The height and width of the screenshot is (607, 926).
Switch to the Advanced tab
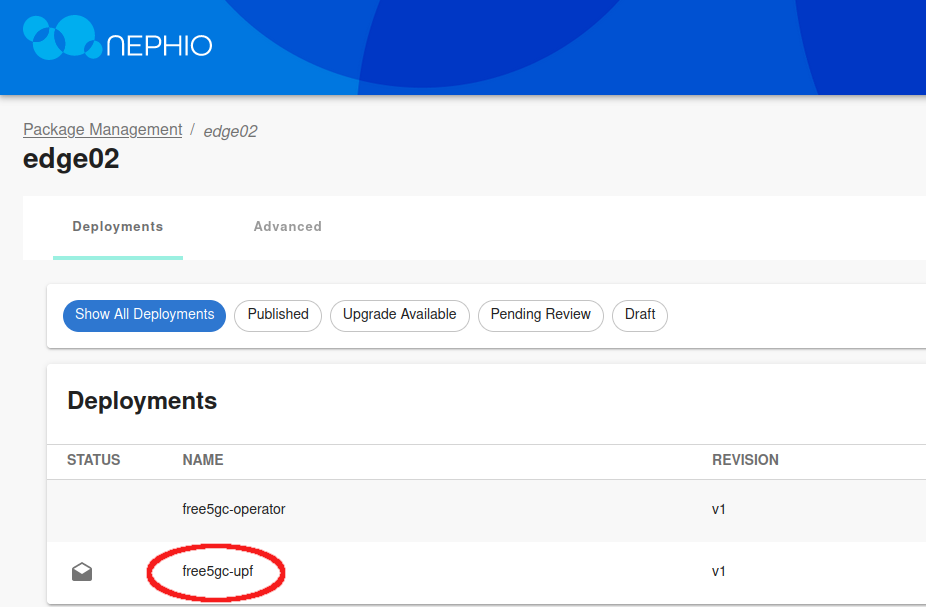[x=287, y=227]
